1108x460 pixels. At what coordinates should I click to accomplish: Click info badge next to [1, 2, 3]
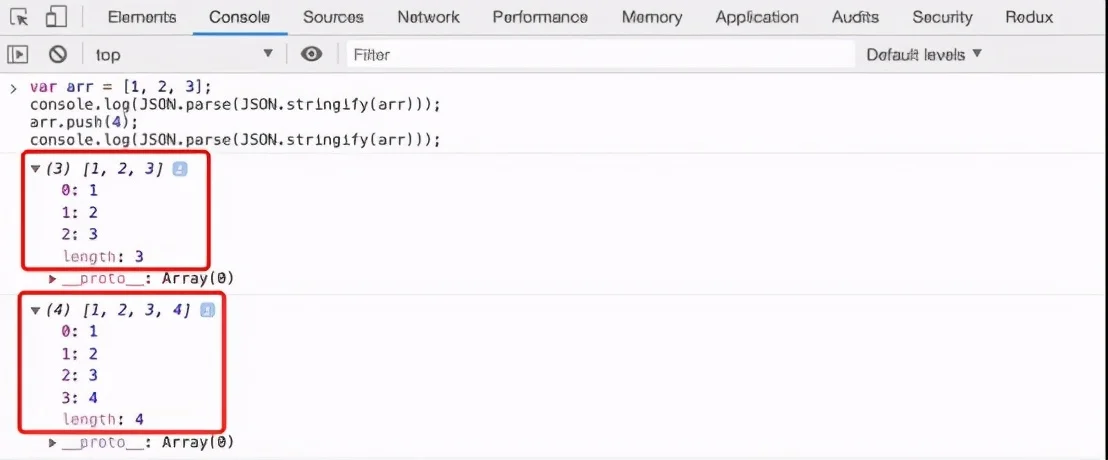click(x=180, y=169)
